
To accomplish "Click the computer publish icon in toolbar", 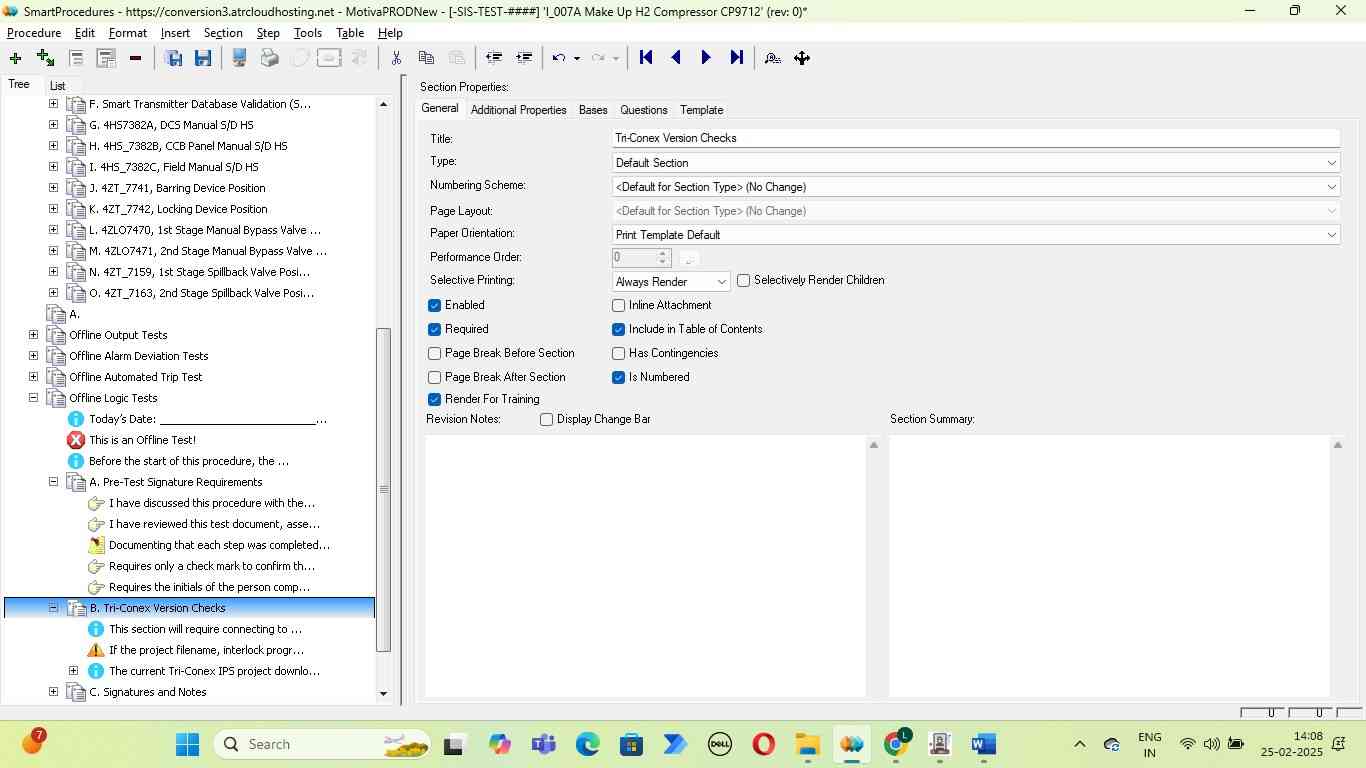I will [x=239, y=58].
